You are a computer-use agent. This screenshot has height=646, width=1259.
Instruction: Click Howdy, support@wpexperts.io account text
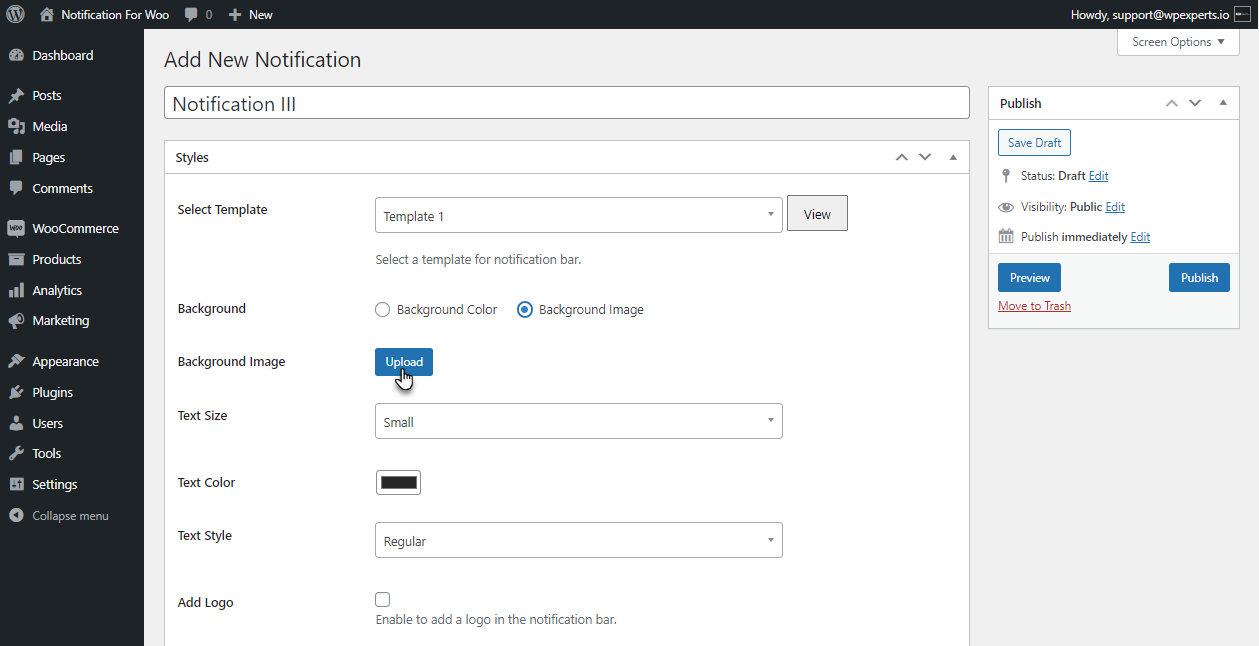(x=1150, y=15)
